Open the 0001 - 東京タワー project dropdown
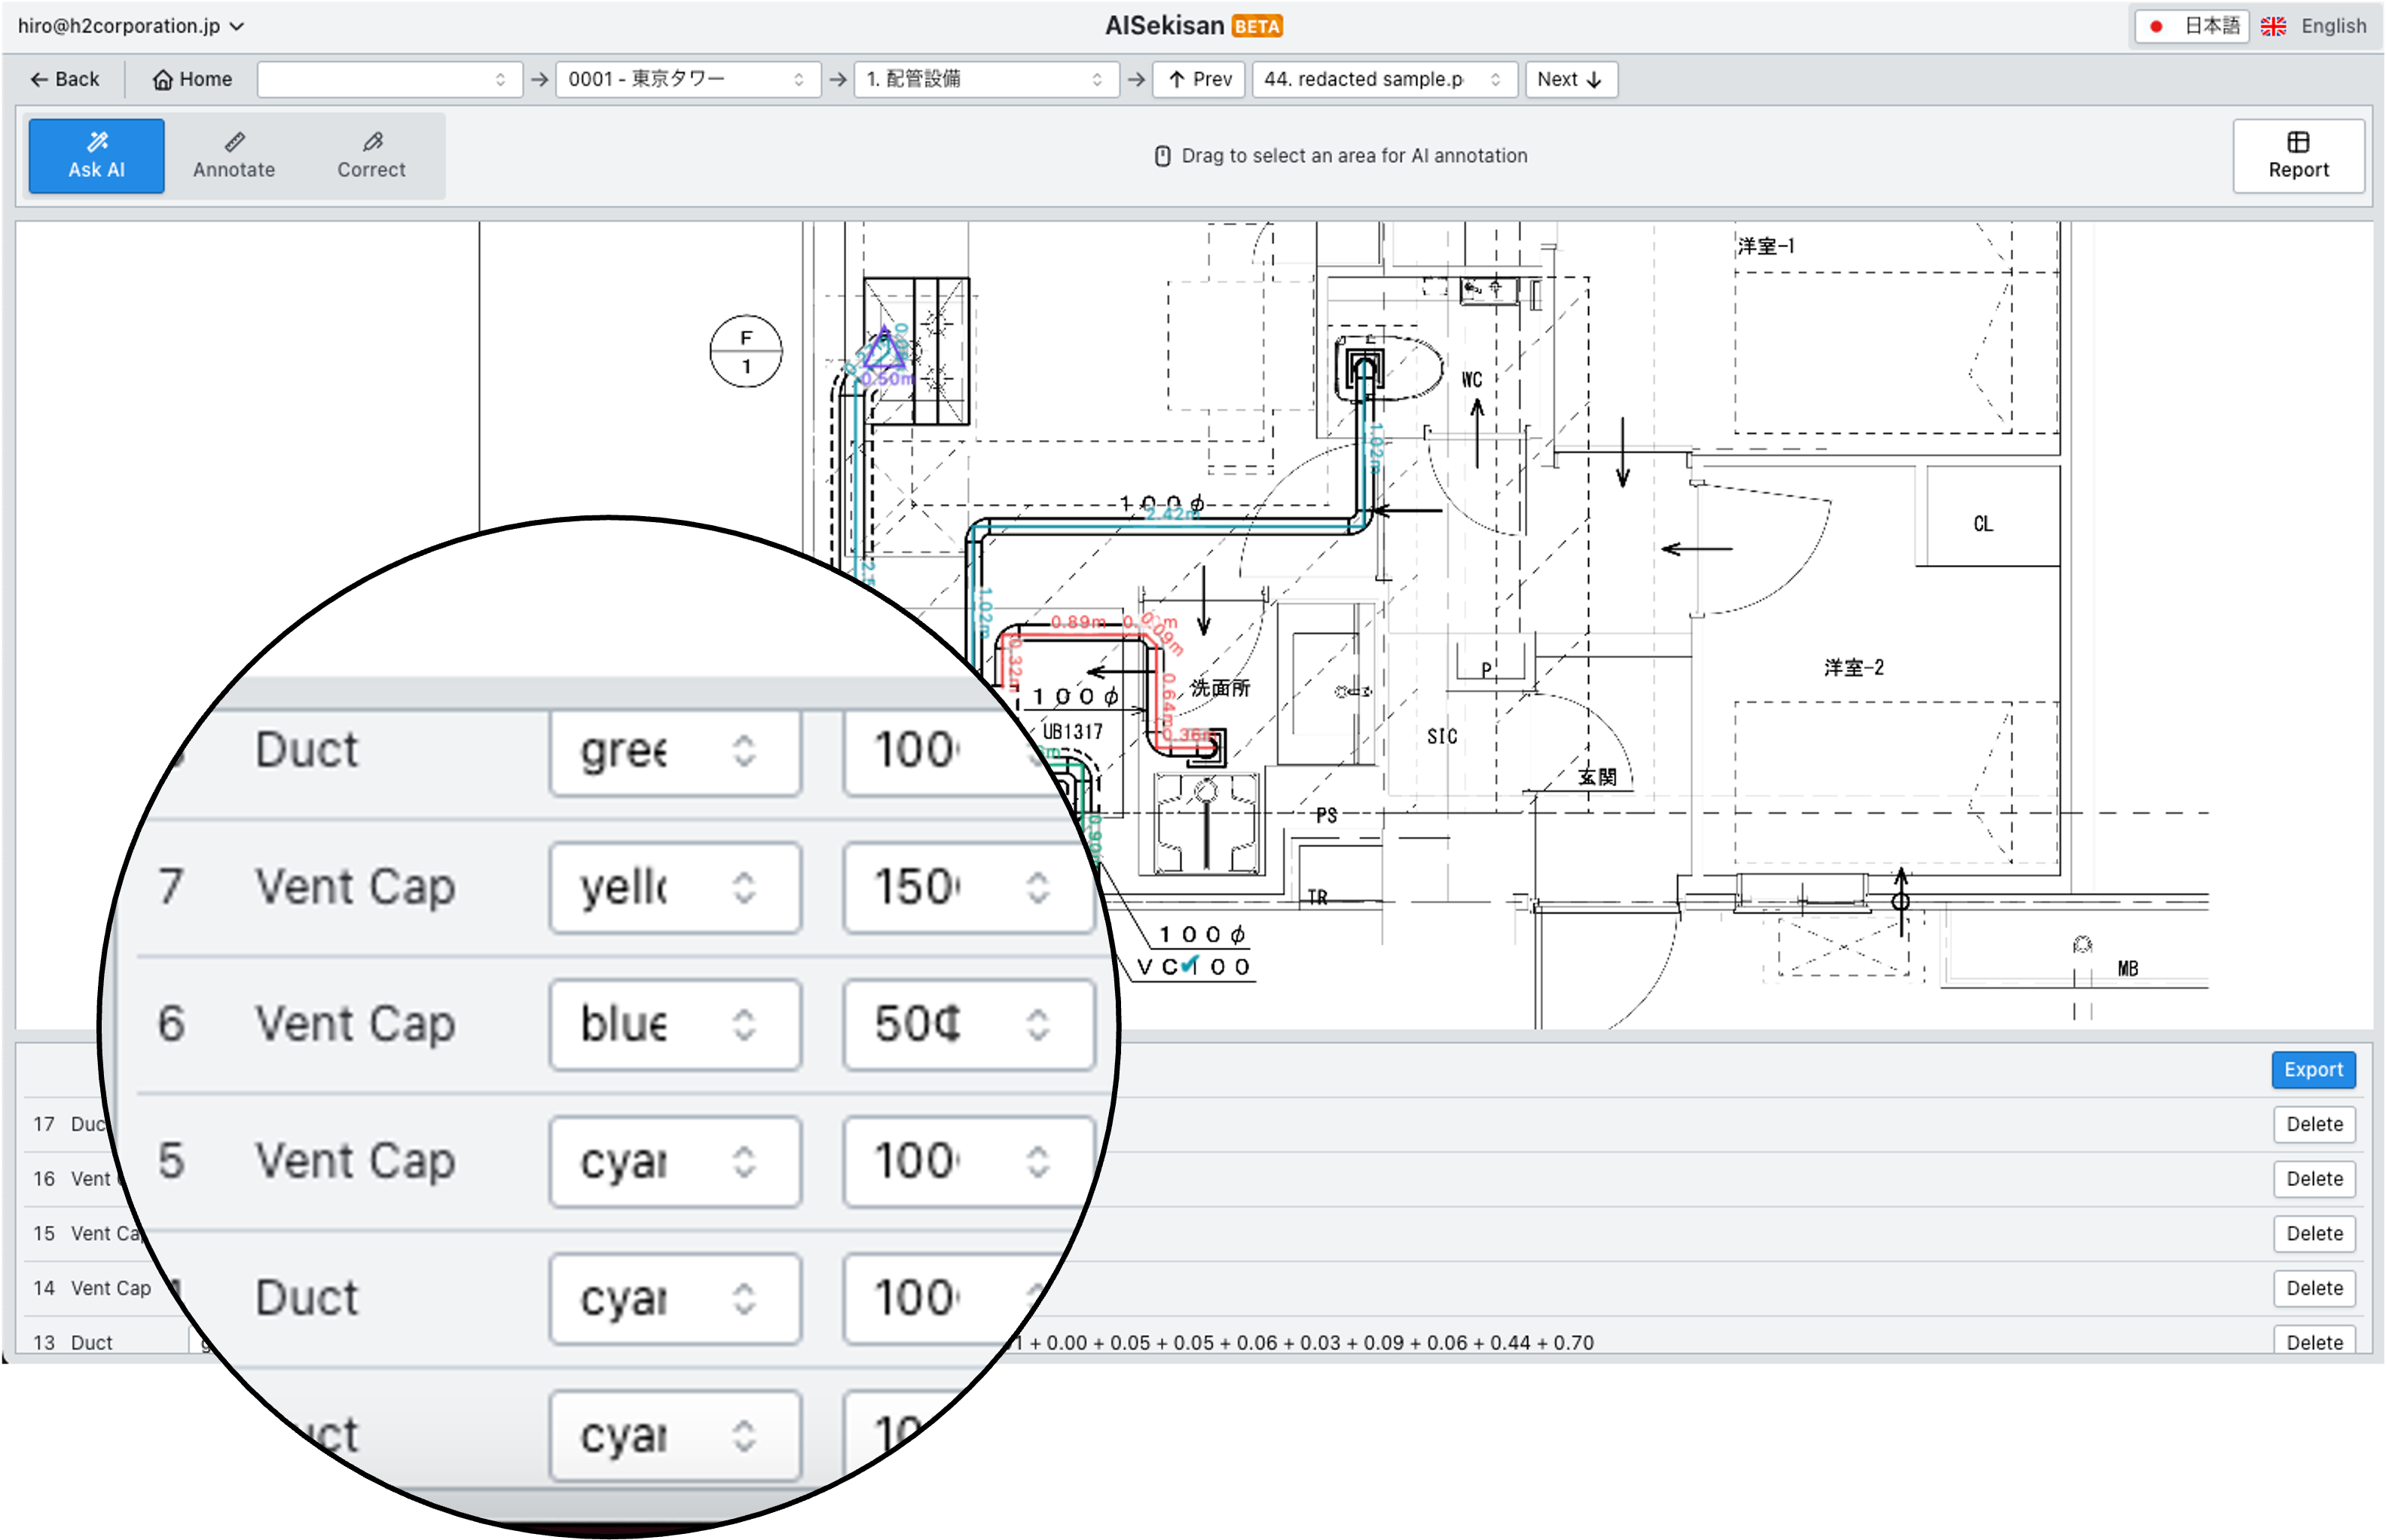 click(687, 79)
